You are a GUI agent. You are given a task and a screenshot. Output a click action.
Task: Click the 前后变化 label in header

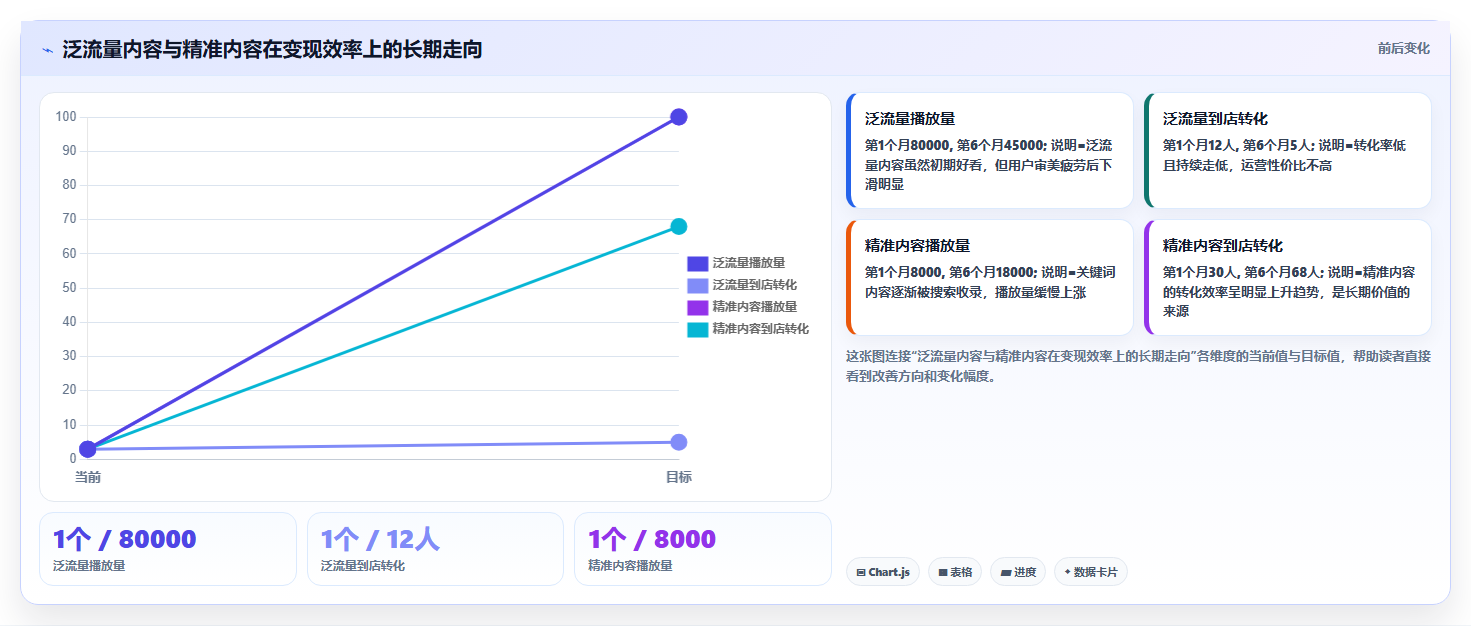tap(1403, 48)
